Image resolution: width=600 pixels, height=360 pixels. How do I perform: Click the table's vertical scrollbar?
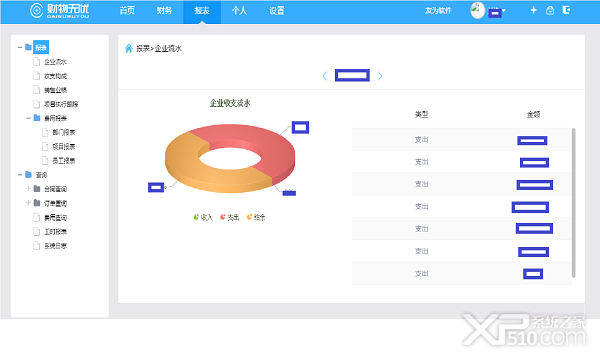(573, 203)
